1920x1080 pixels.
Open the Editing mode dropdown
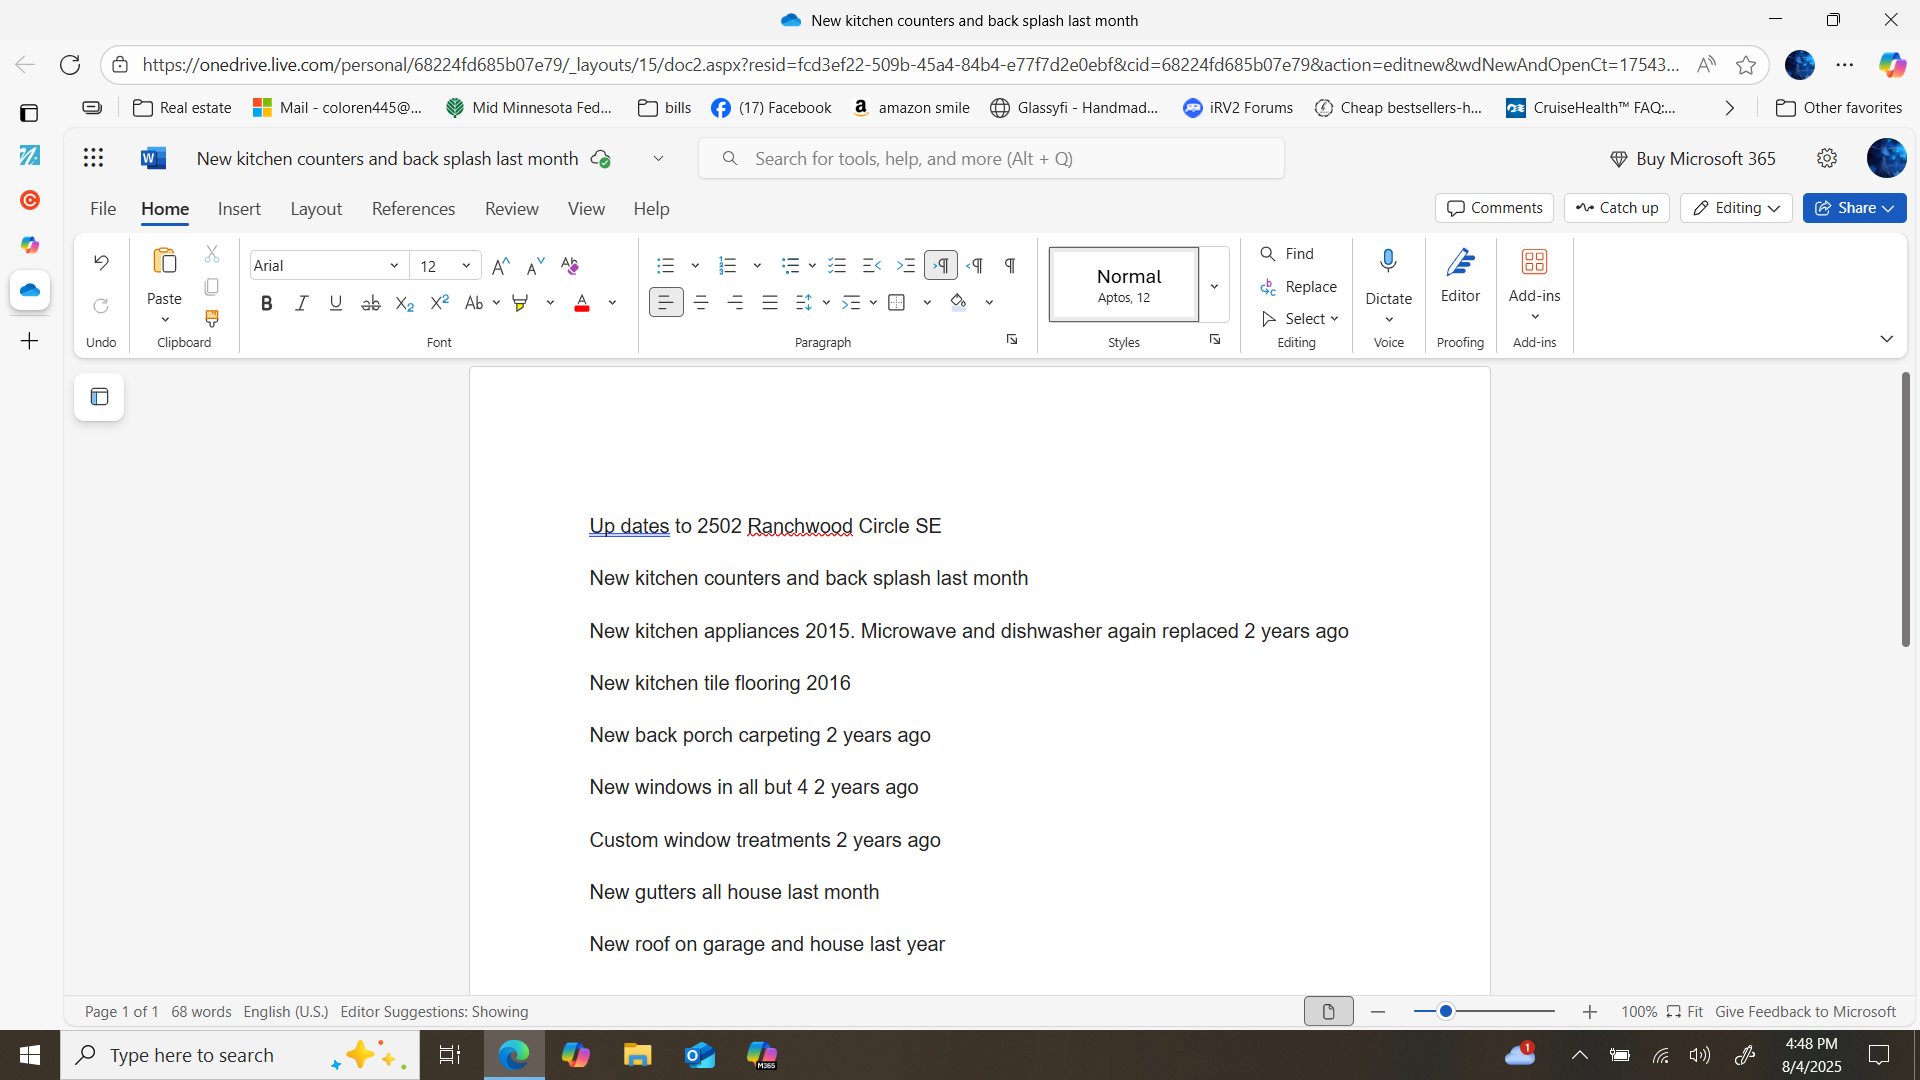pos(1736,208)
